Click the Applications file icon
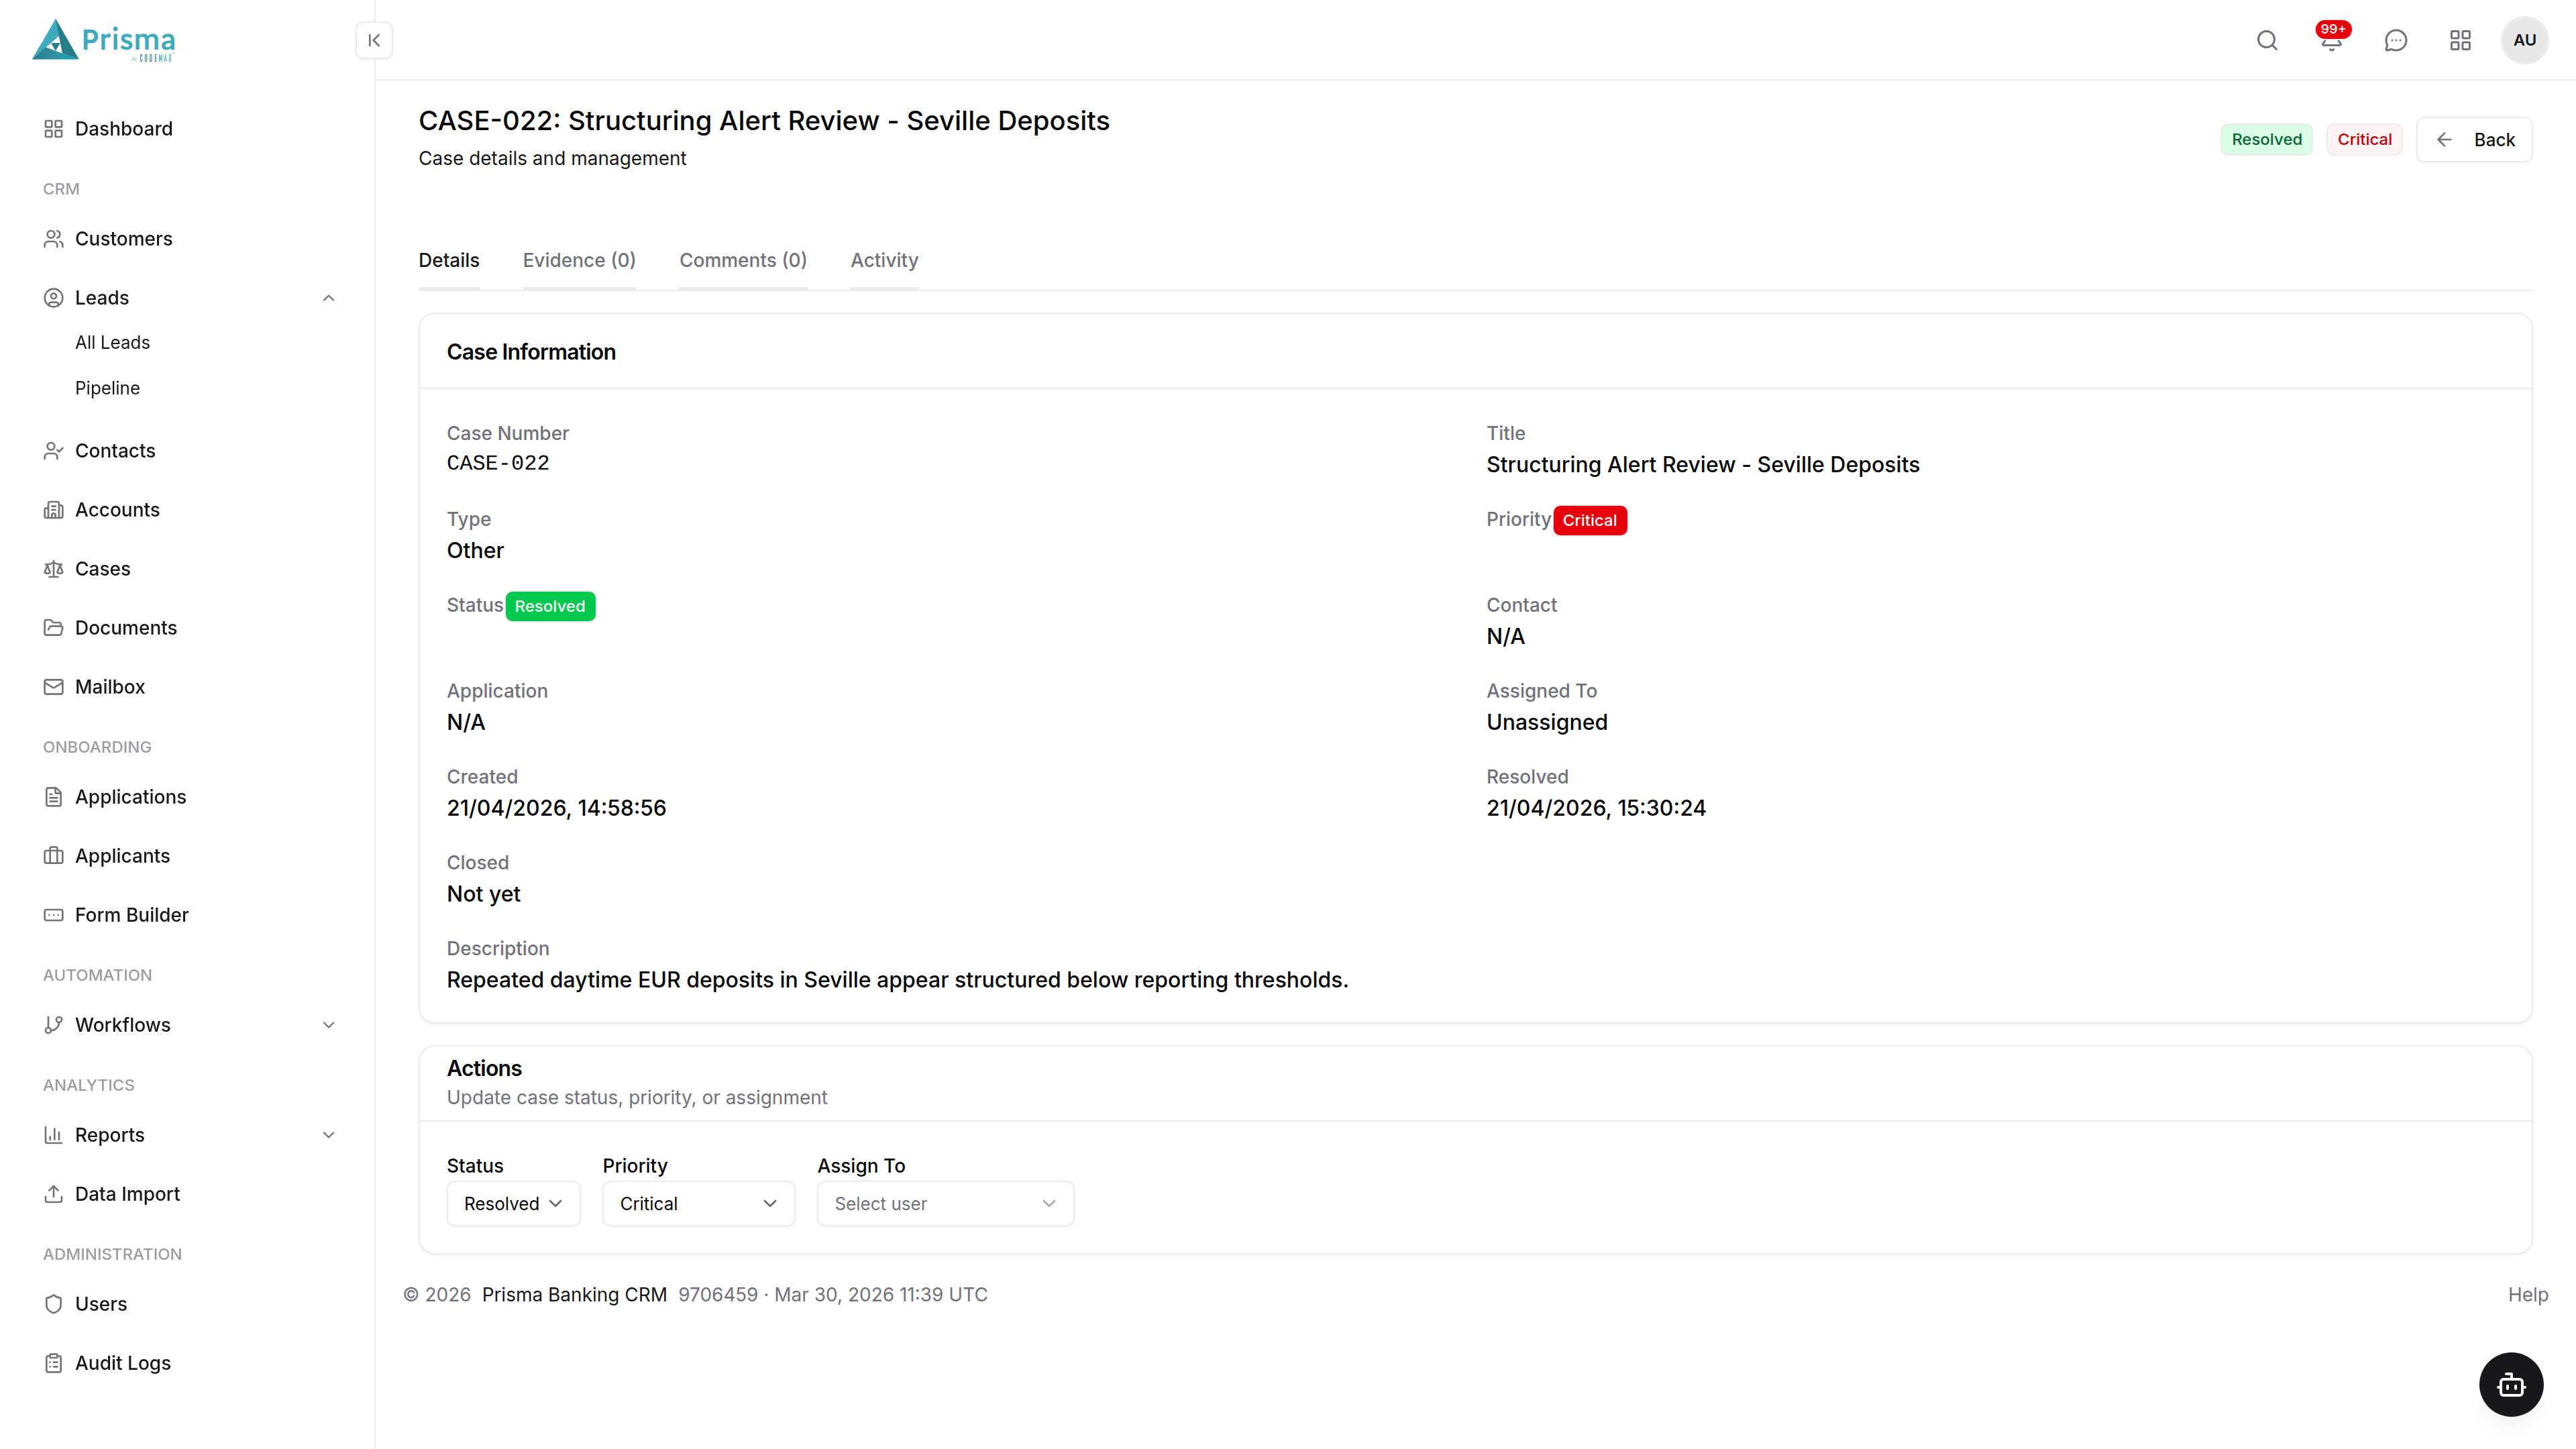Image resolution: width=2576 pixels, height=1449 pixels. [x=53, y=797]
